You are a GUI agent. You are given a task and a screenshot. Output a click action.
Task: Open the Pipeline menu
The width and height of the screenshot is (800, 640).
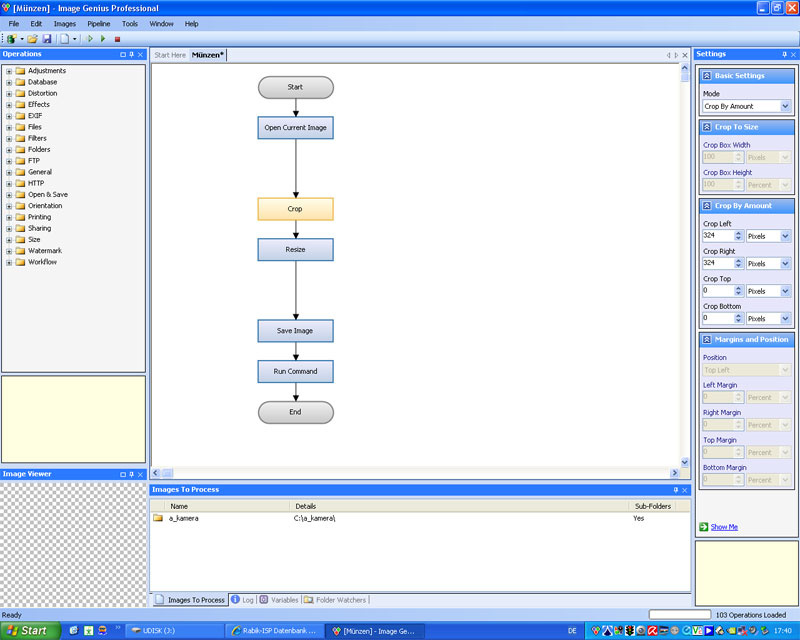click(x=98, y=23)
